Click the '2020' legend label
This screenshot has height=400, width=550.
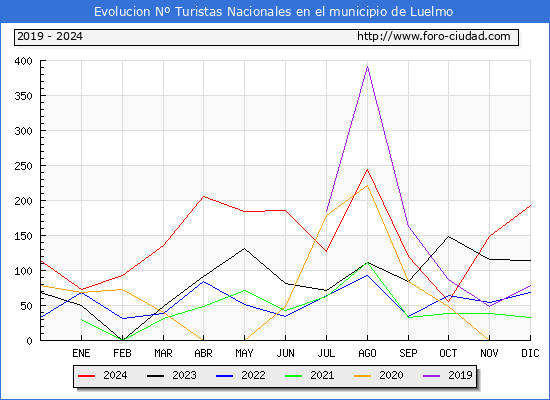click(x=391, y=375)
